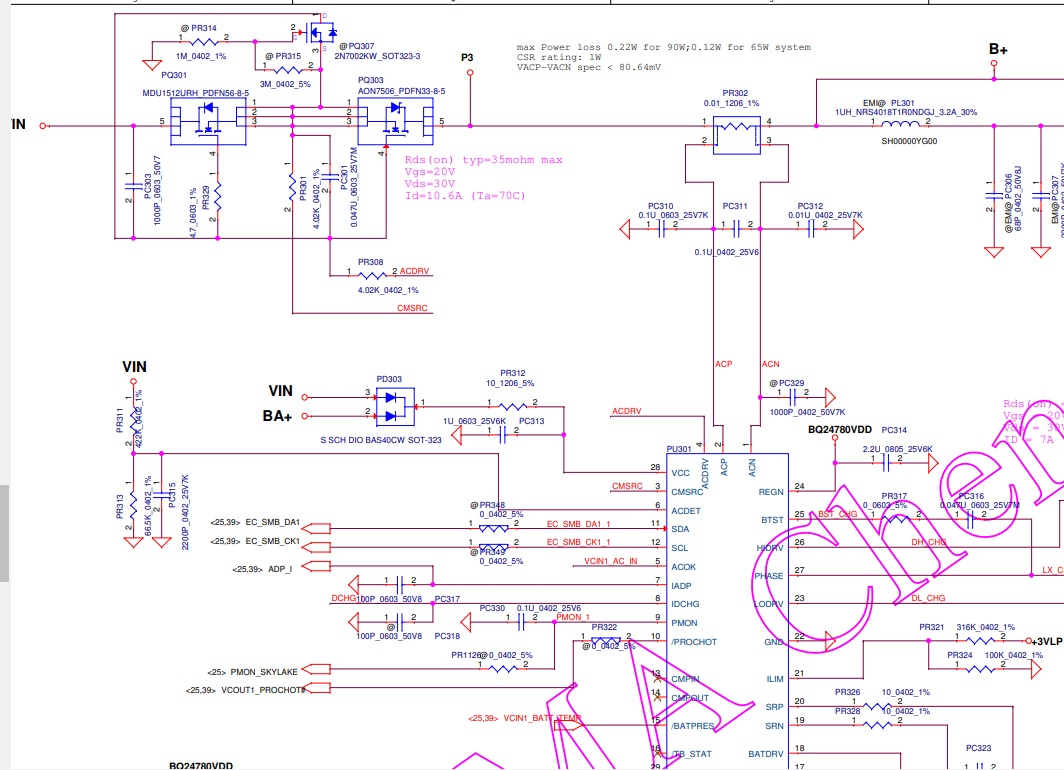Select the "0.01_1206_1%" resistor value

click(732, 104)
